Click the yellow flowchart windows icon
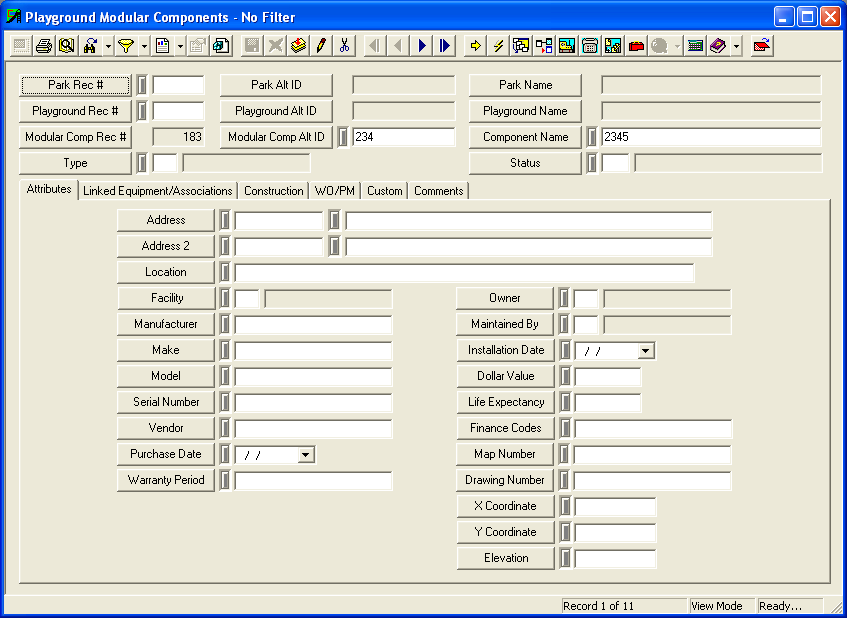Viewport: 847px width, 618px height. coord(521,46)
